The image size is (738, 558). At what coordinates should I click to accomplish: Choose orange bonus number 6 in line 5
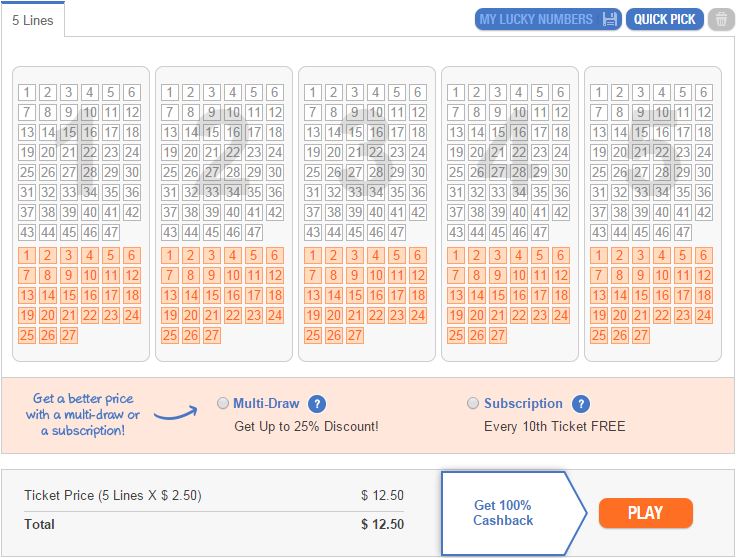704,255
